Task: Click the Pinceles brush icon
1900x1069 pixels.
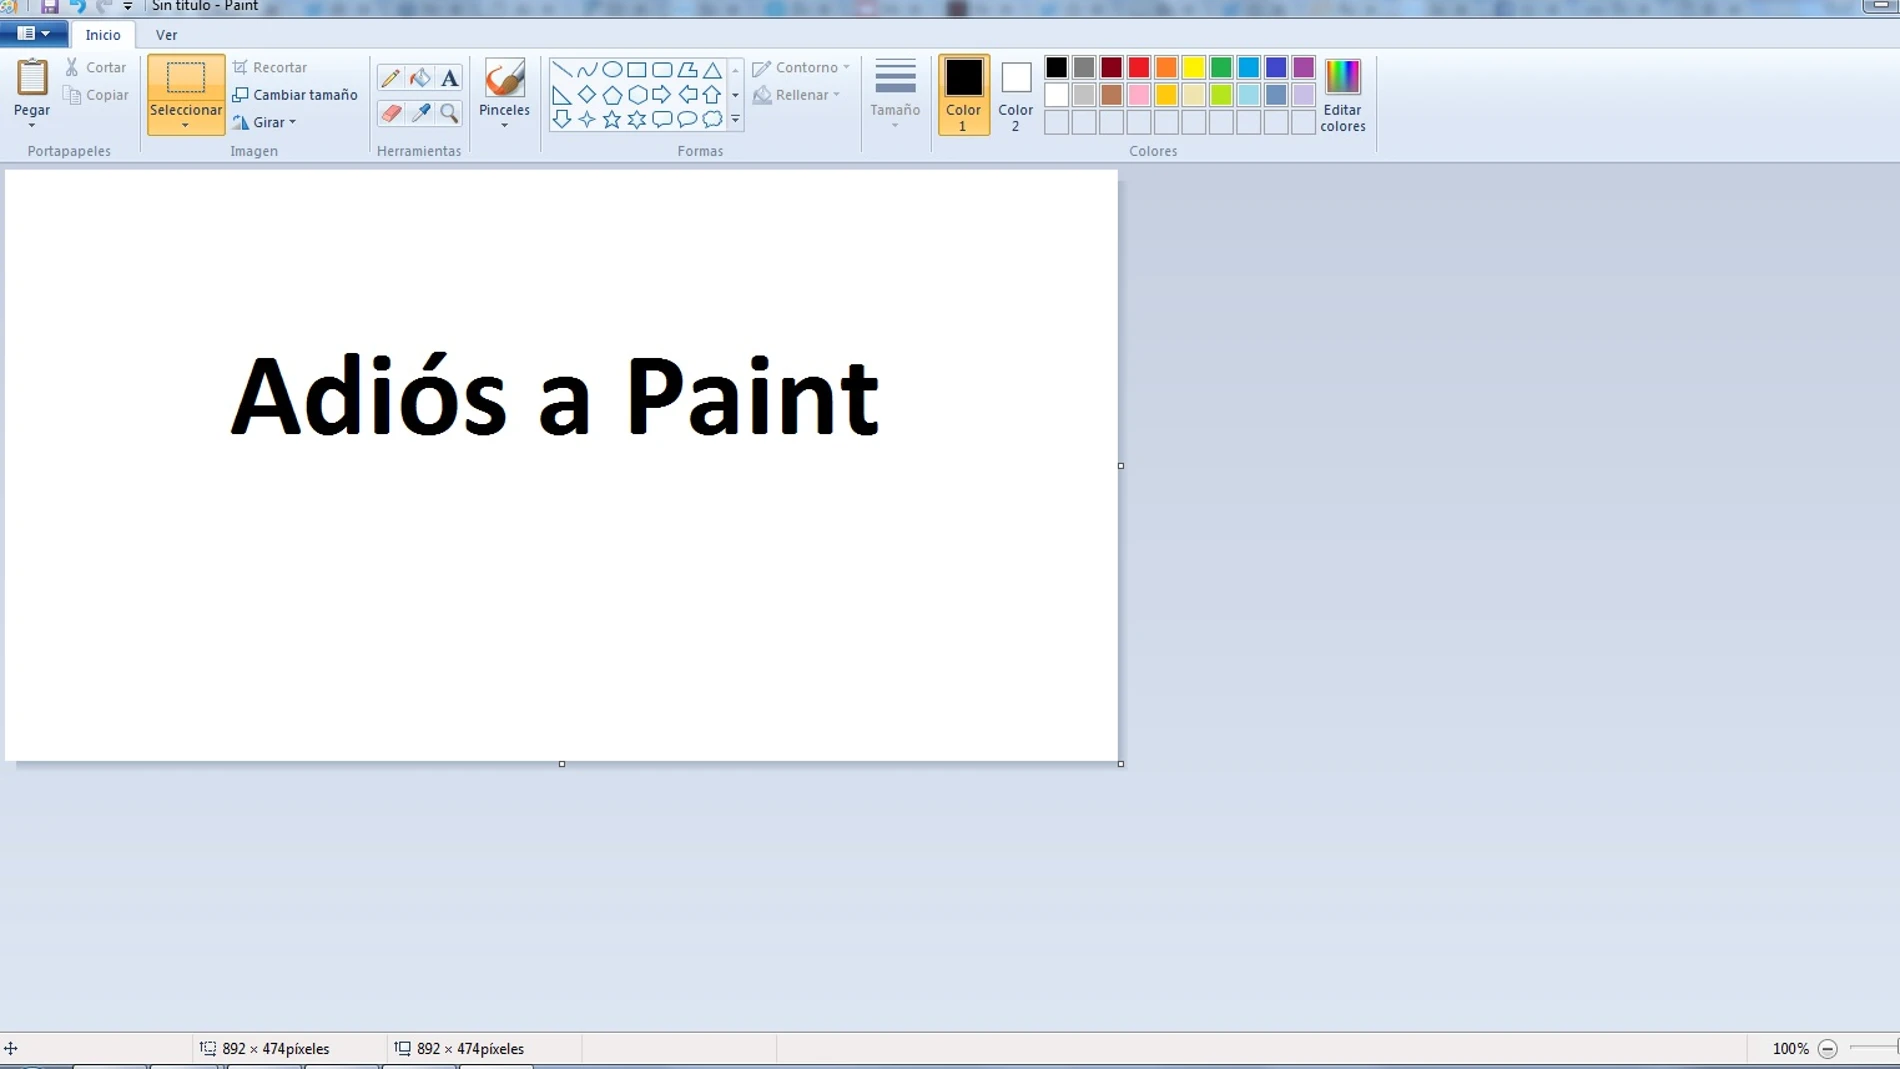Action: (504, 78)
